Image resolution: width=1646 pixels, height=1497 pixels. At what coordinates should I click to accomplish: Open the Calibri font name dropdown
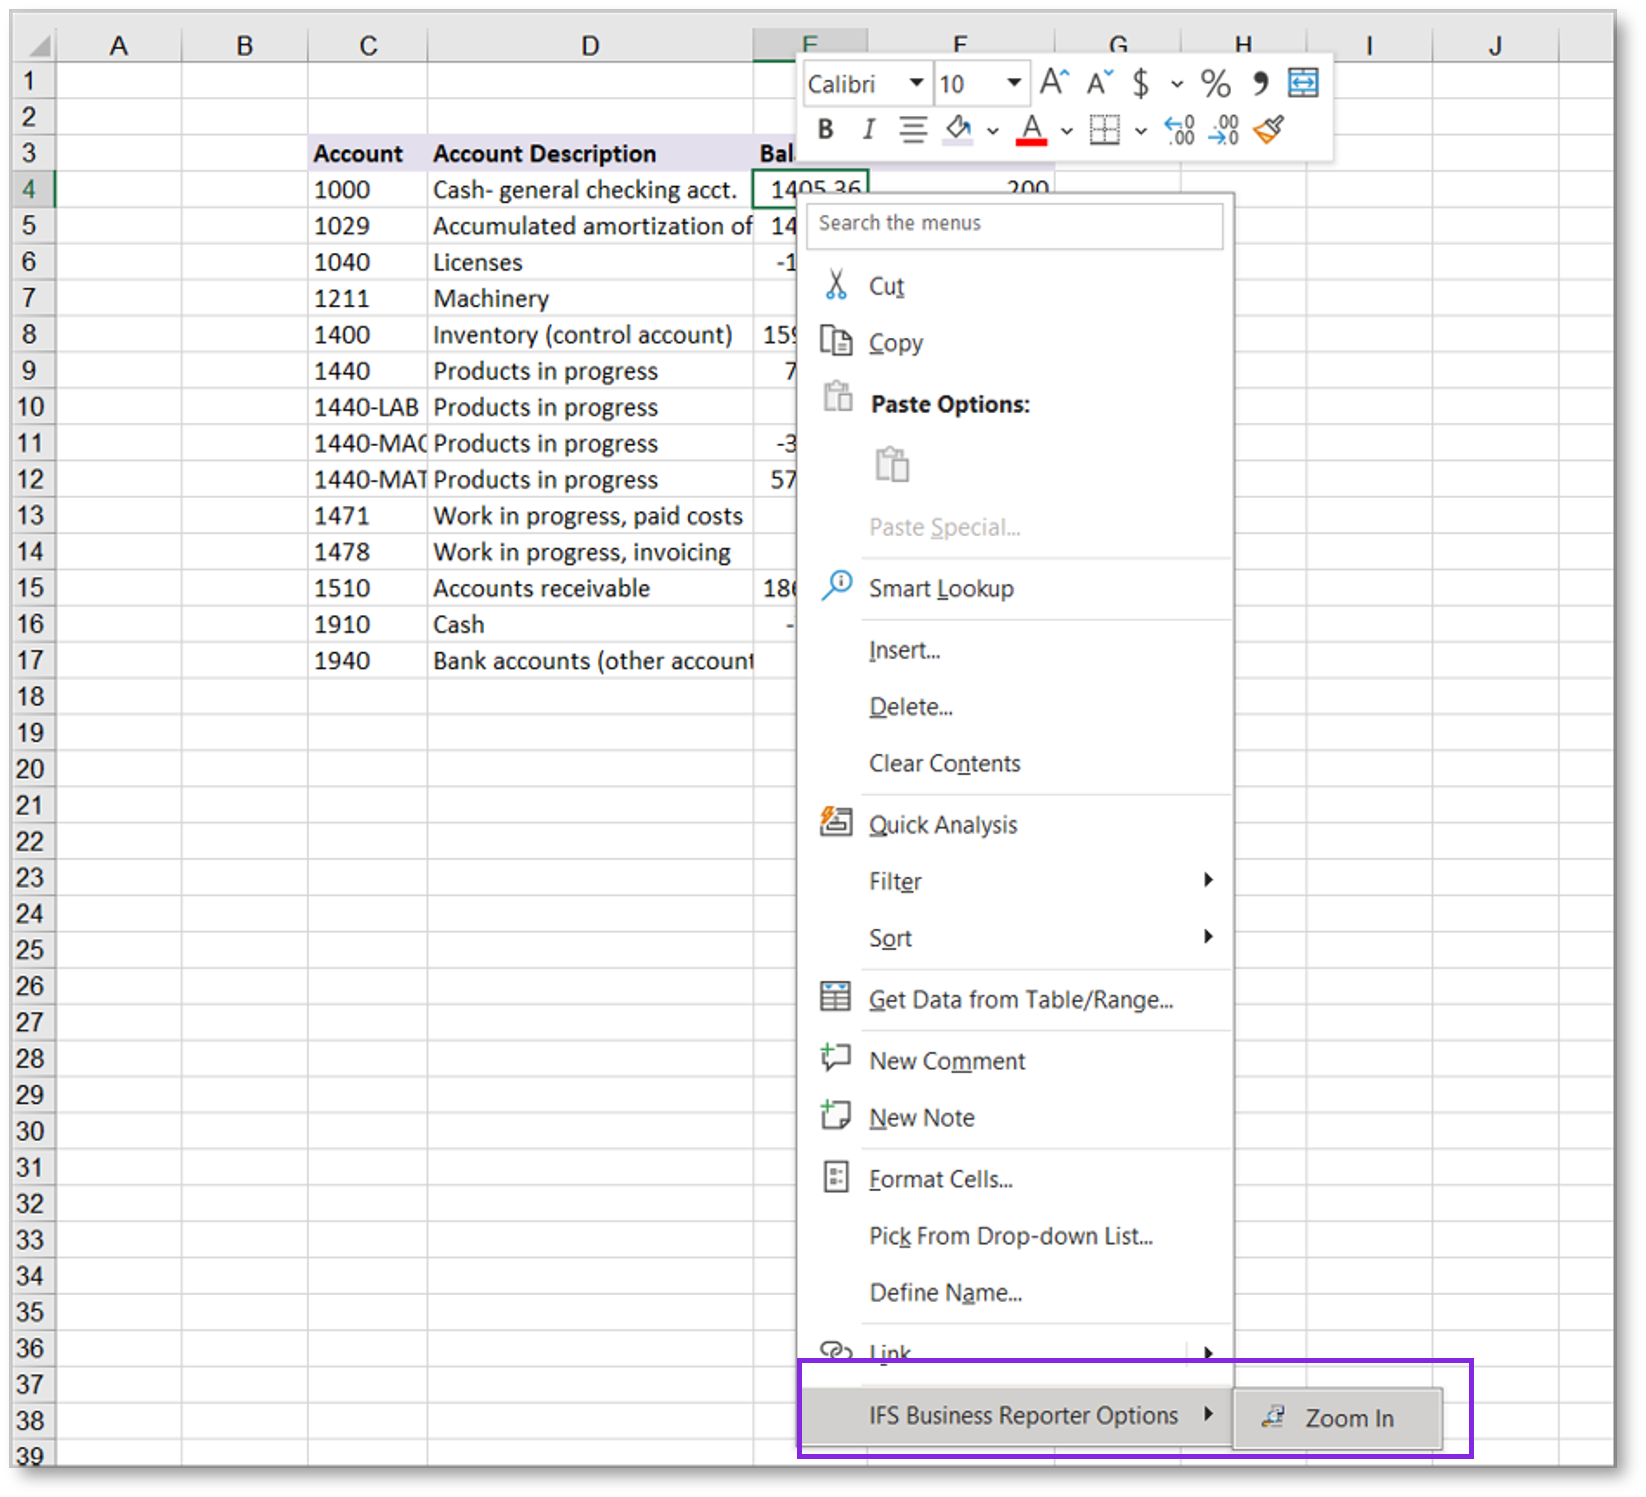[915, 83]
